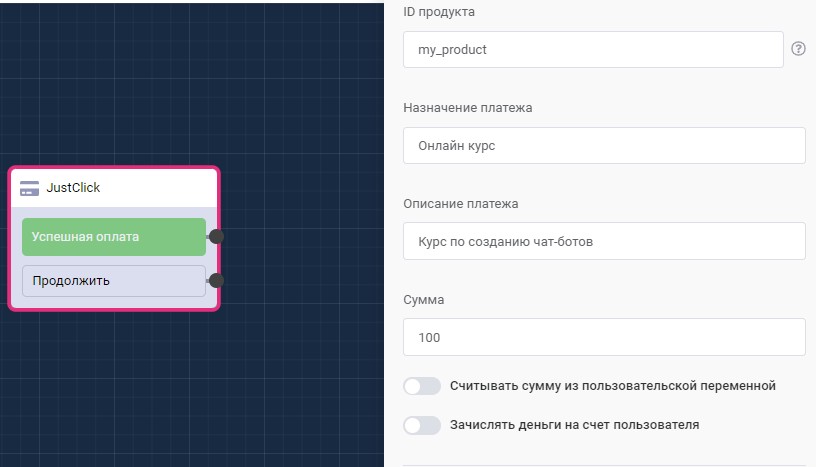The height and width of the screenshot is (467, 816).
Task: Enable the Зачислять деньги на счет switch
Action: pos(421,425)
